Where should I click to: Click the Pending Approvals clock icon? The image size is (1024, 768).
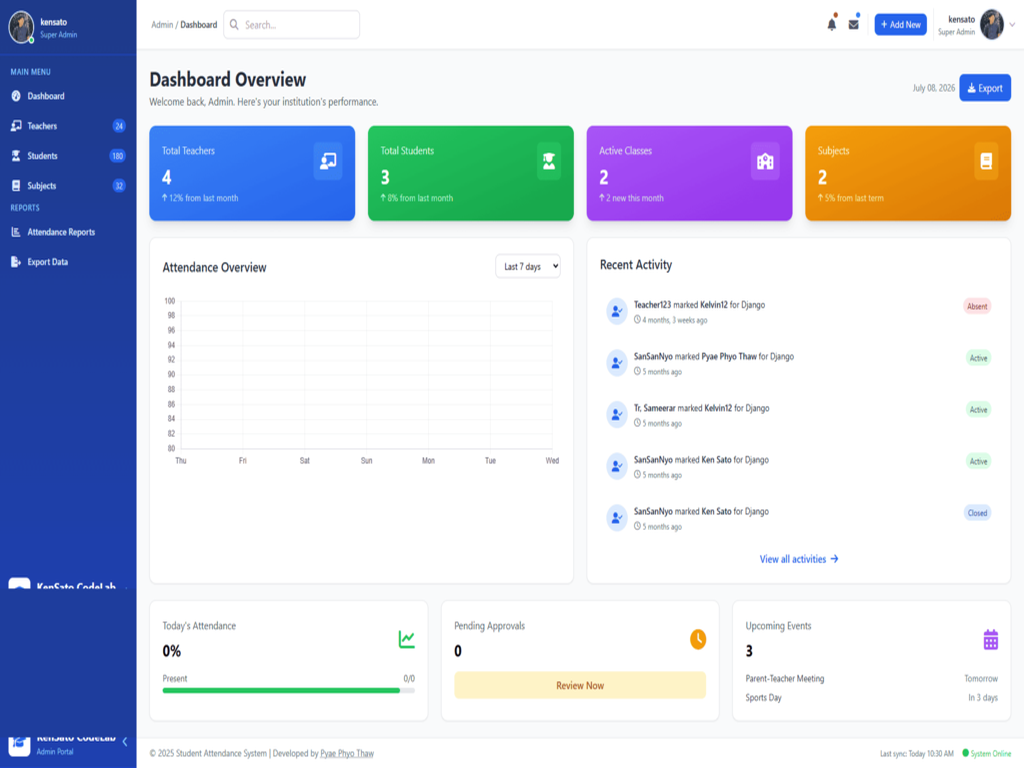[x=698, y=639]
